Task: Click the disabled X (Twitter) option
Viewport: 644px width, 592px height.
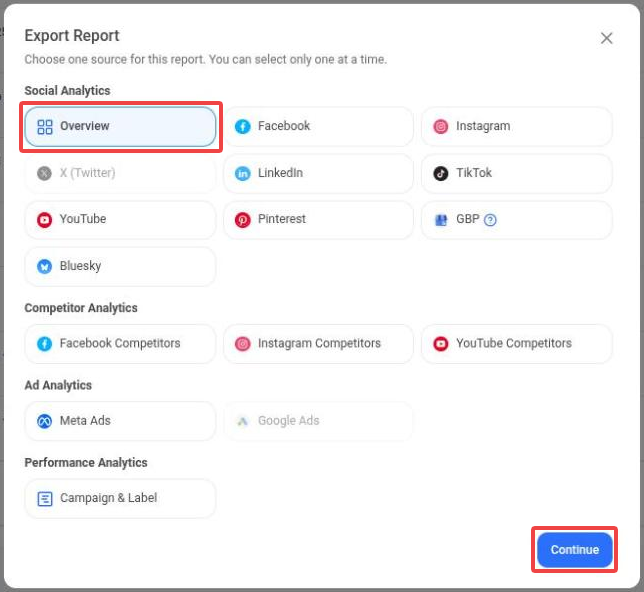Action: [120, 173]
